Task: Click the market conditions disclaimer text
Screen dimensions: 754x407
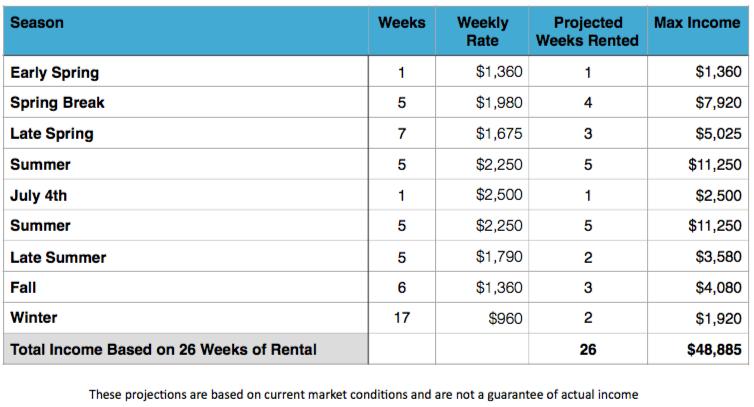Action: 364,394
